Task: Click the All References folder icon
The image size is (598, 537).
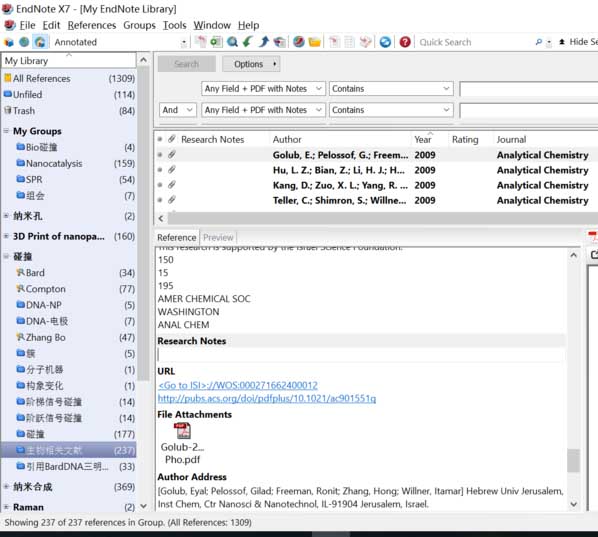Action: [7, 78]
